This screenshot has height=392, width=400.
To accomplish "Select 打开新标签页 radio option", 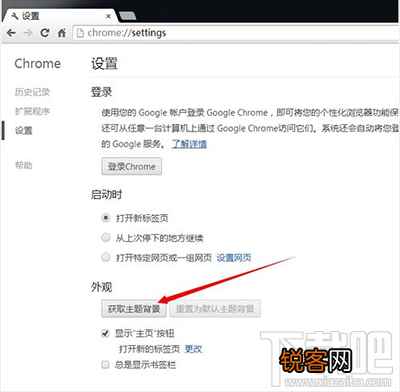I will click(106, 218).
